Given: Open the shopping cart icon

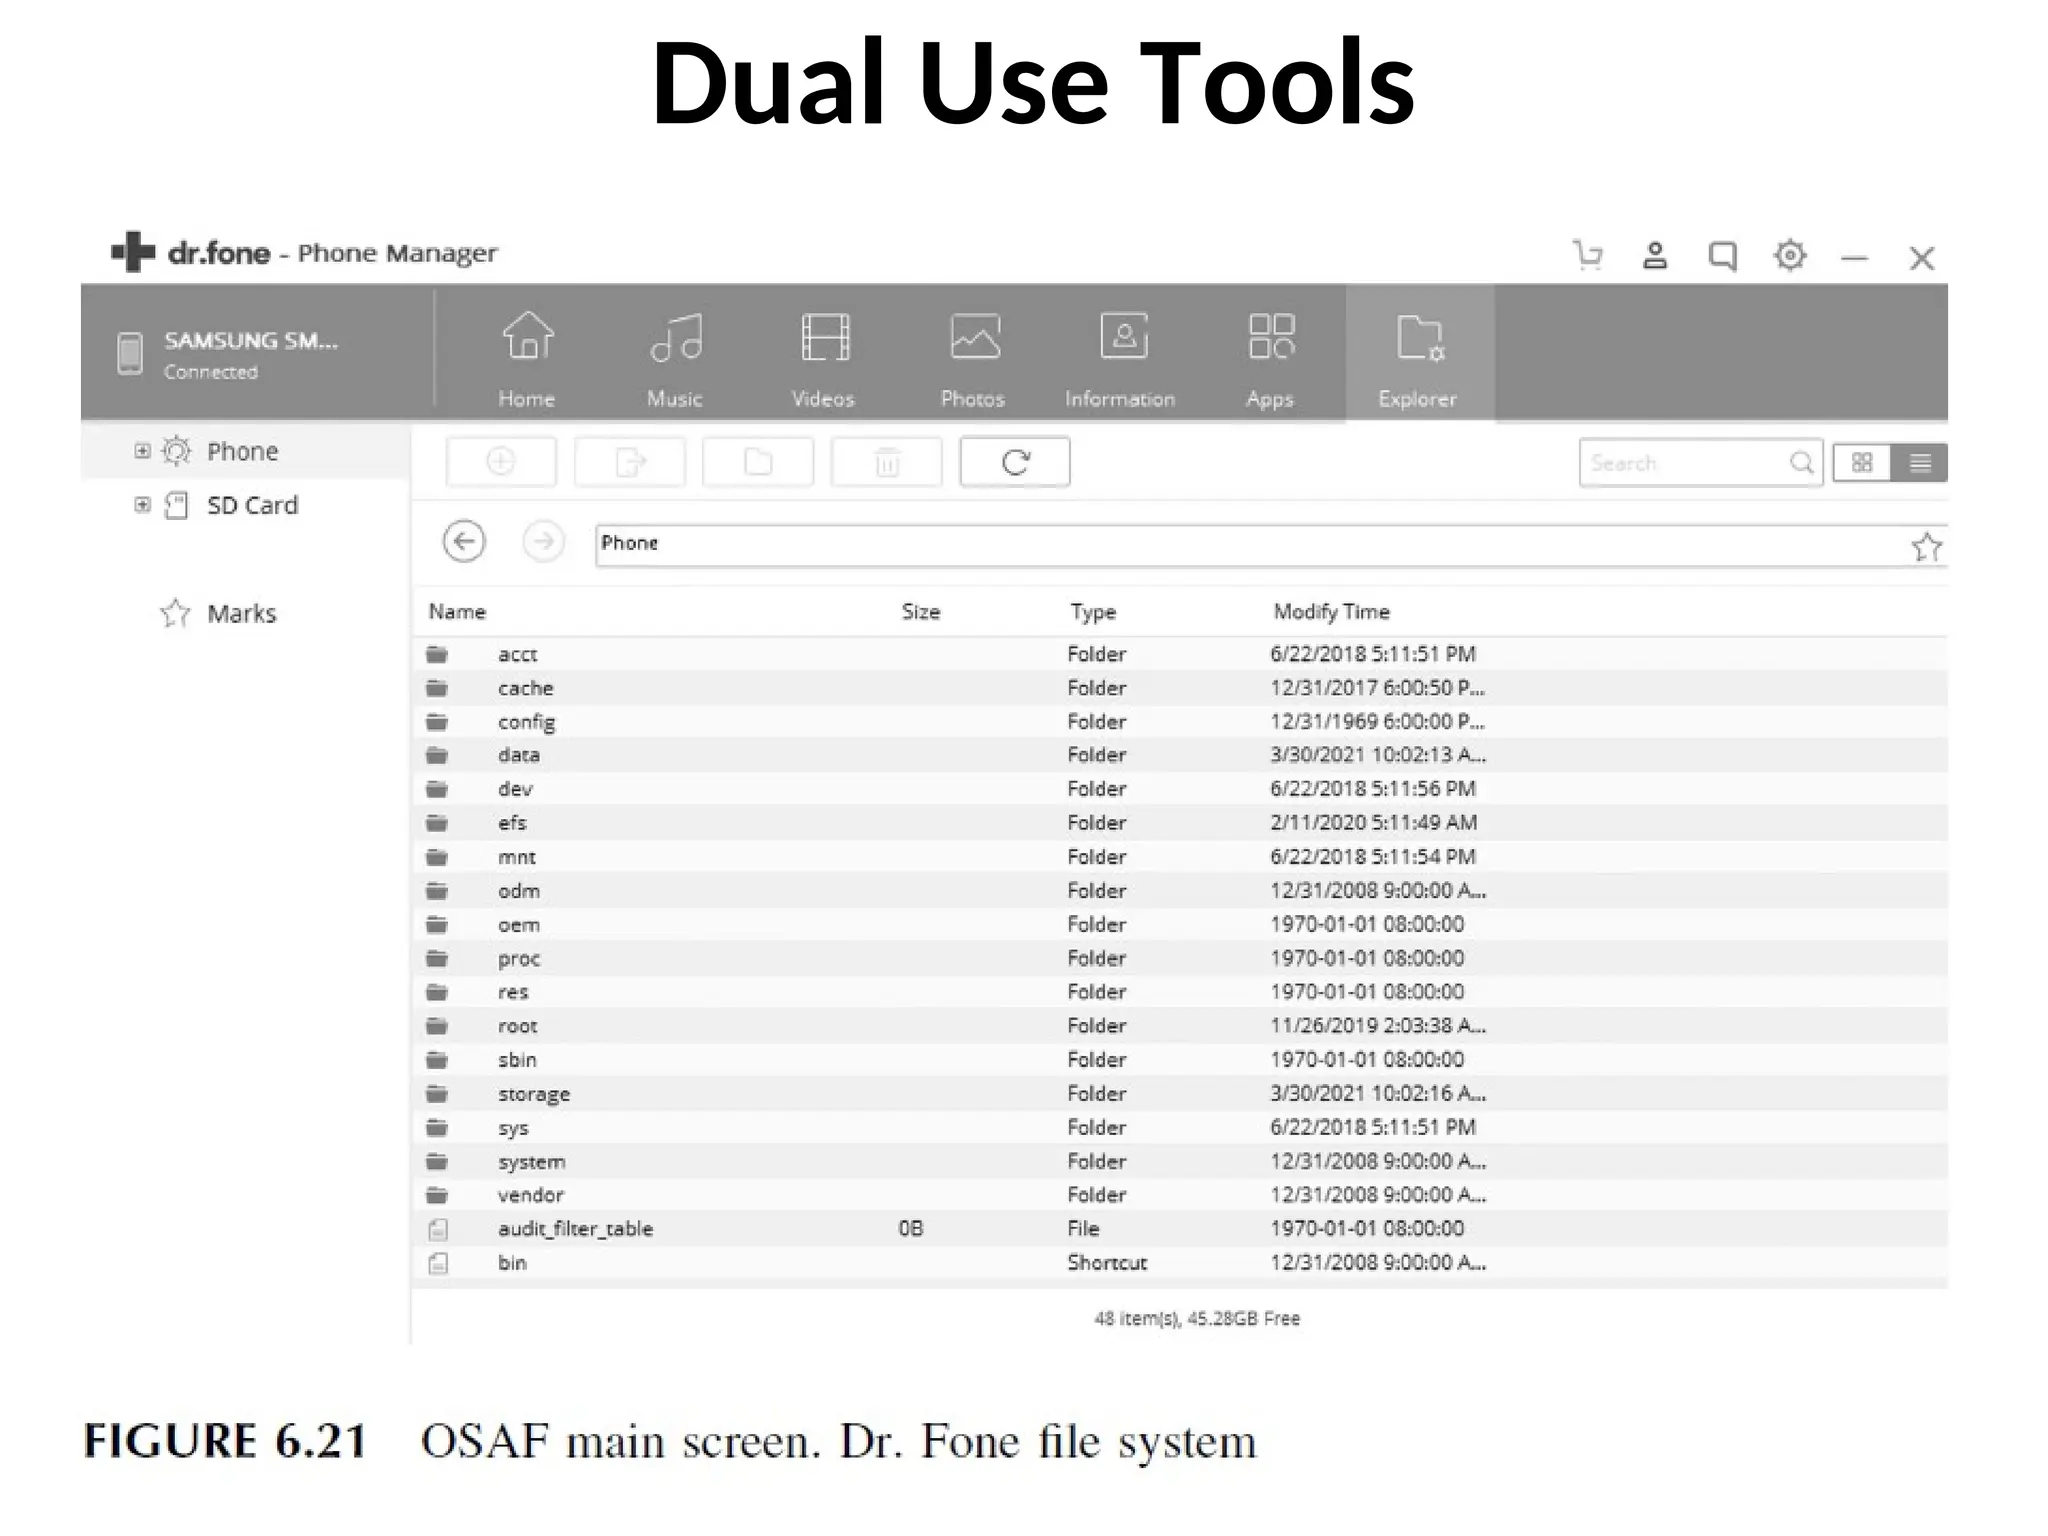Looking at the screenshot, I should point(1588,256).
